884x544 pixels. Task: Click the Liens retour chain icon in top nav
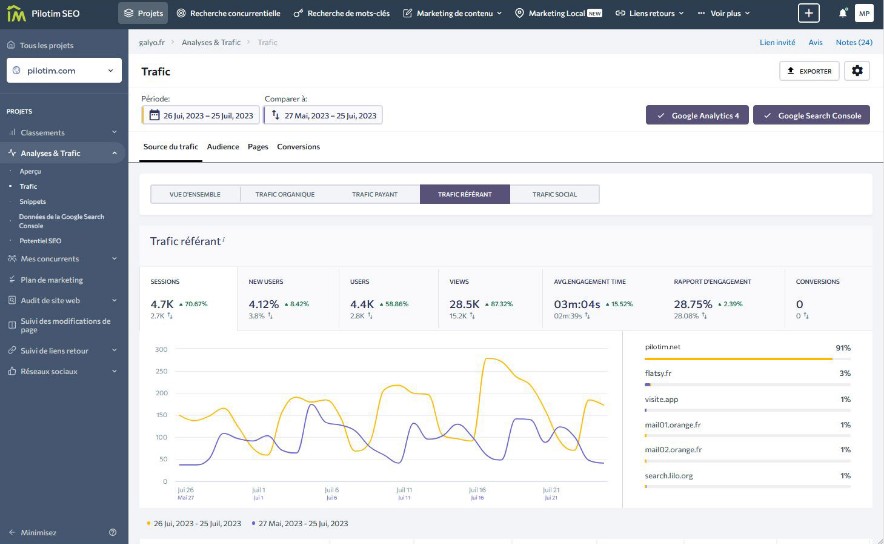pos(620,13)
